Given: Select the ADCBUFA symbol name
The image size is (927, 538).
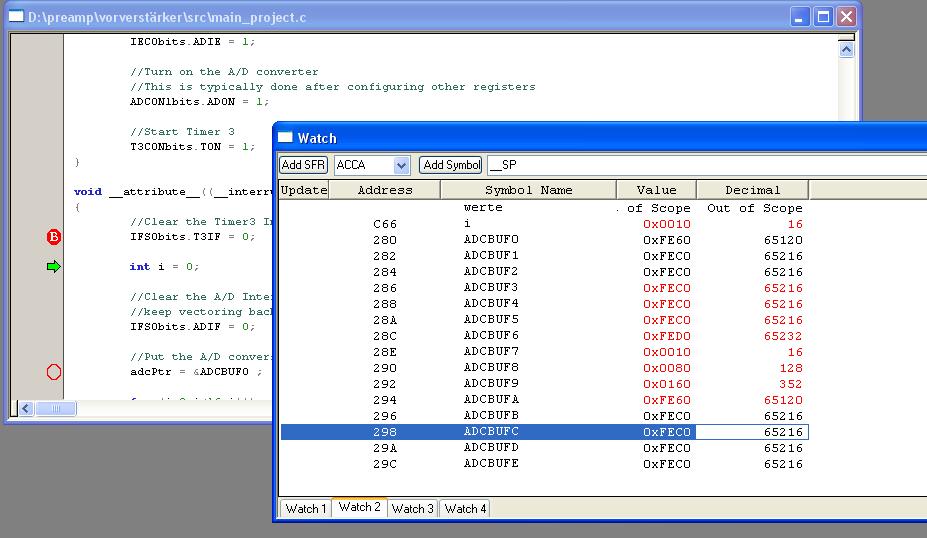Looking at the screenshot, I should pyautogui.click(x=491, y=399).
